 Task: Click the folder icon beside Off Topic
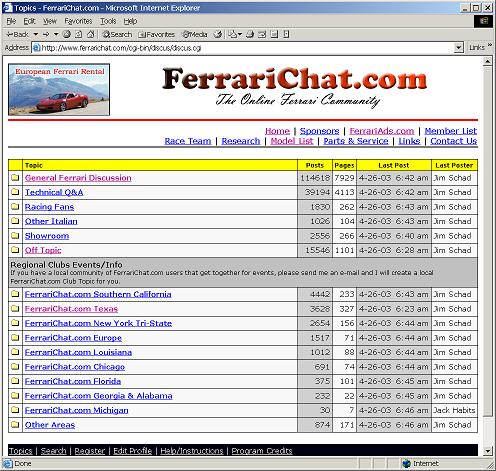coord(15,250)
